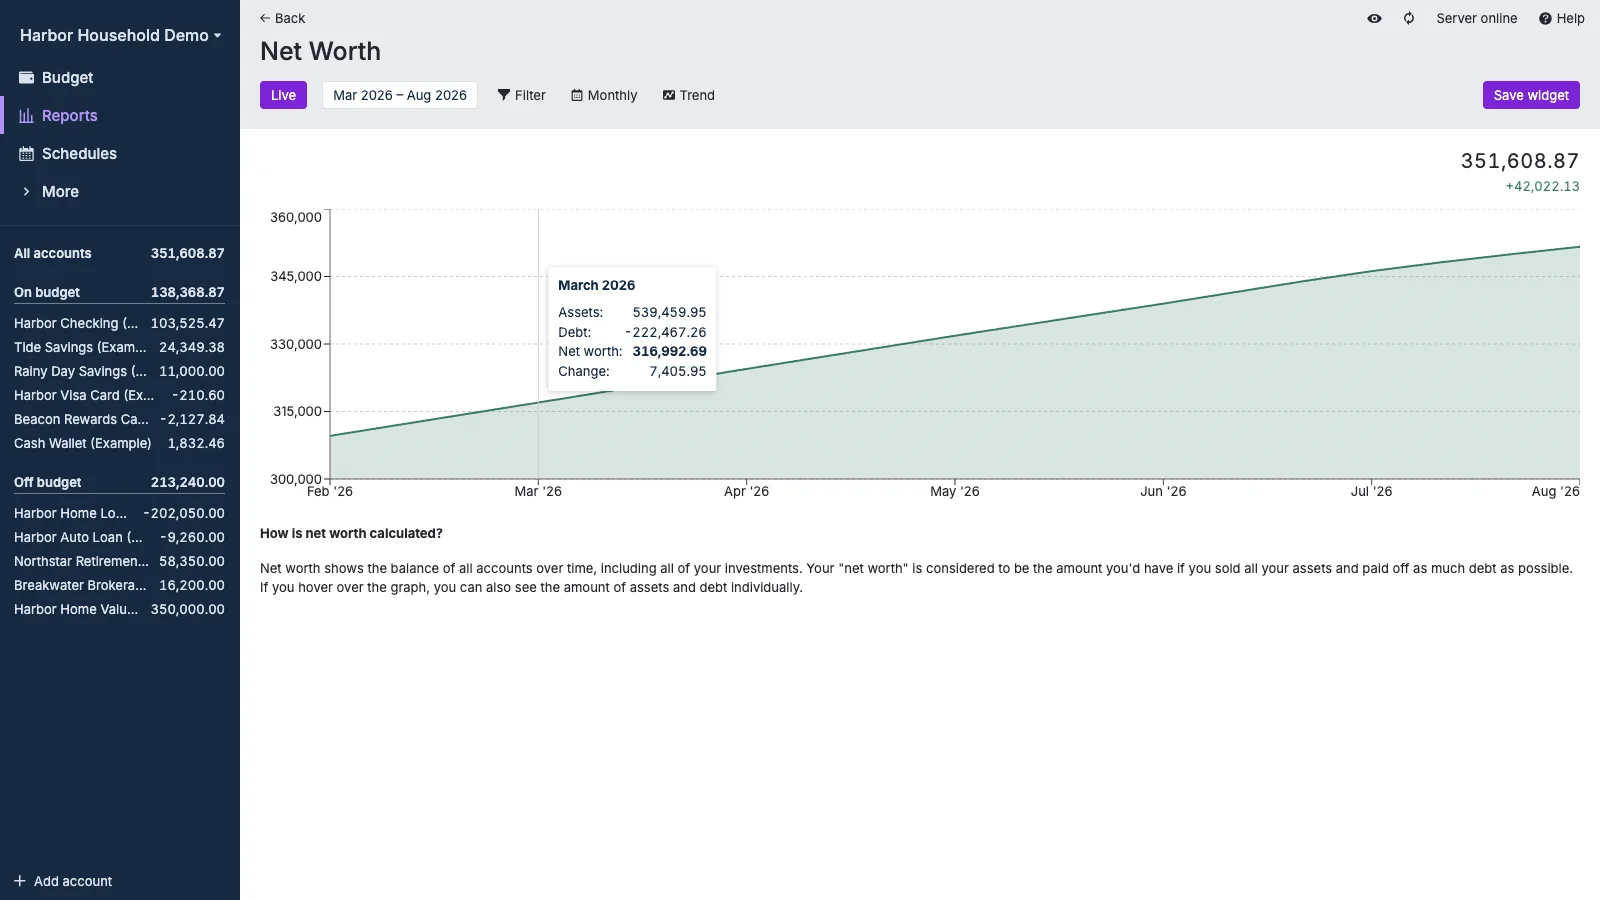Click the Monthly calendar icon
Image resolution: width=1600 pixels, height=900 pixels.
point(577,95)
